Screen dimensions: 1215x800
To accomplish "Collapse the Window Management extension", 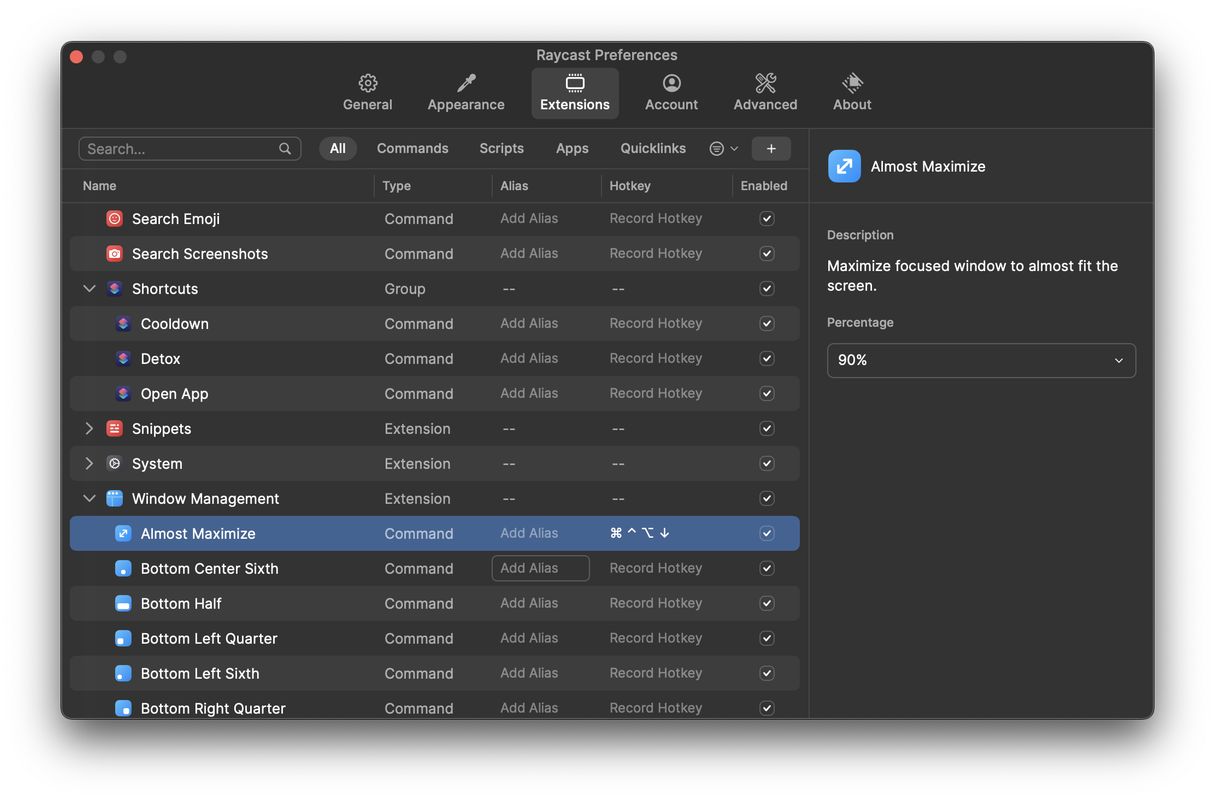I will point(89,498).
